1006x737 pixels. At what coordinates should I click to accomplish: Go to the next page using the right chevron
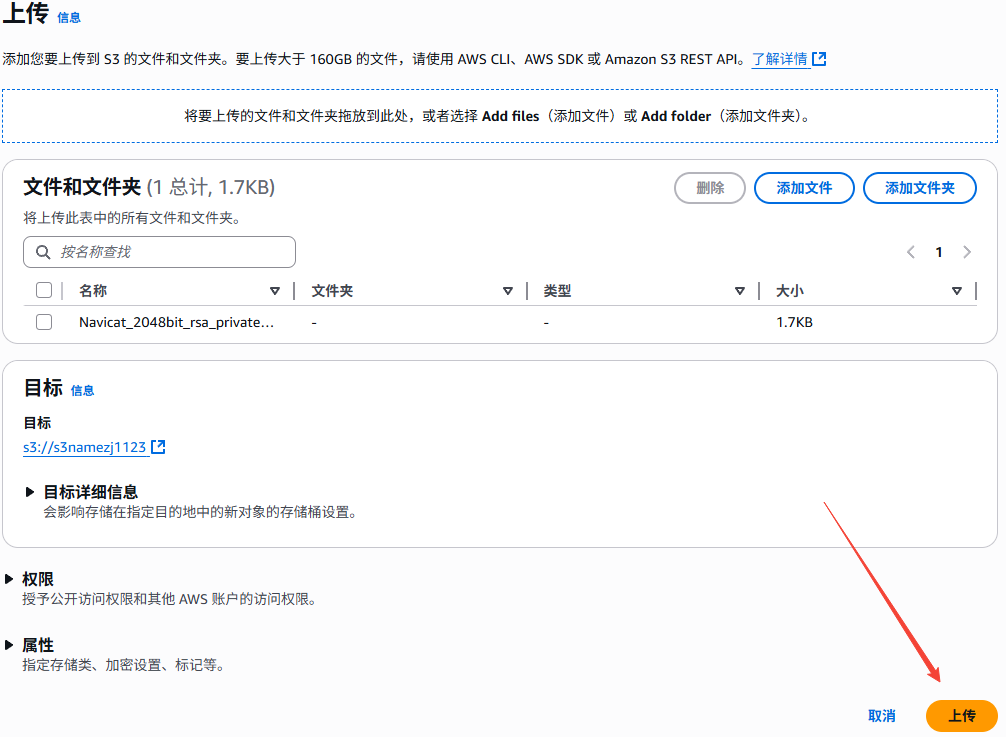pos(967,252)
